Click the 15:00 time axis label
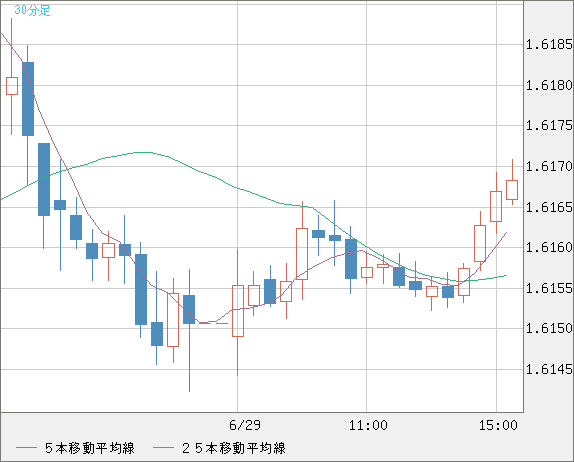This screenshot has height=462, width=574. (498, 425)
